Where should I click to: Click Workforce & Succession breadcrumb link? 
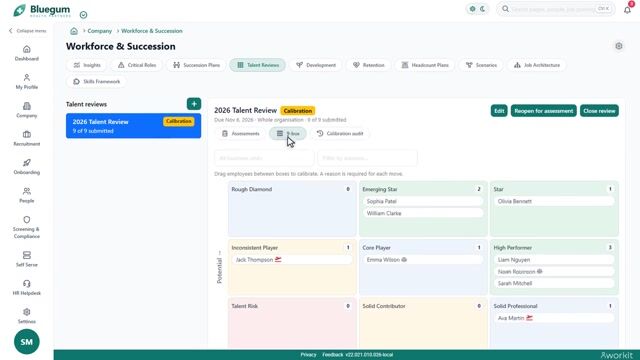[x=152, y=31]
